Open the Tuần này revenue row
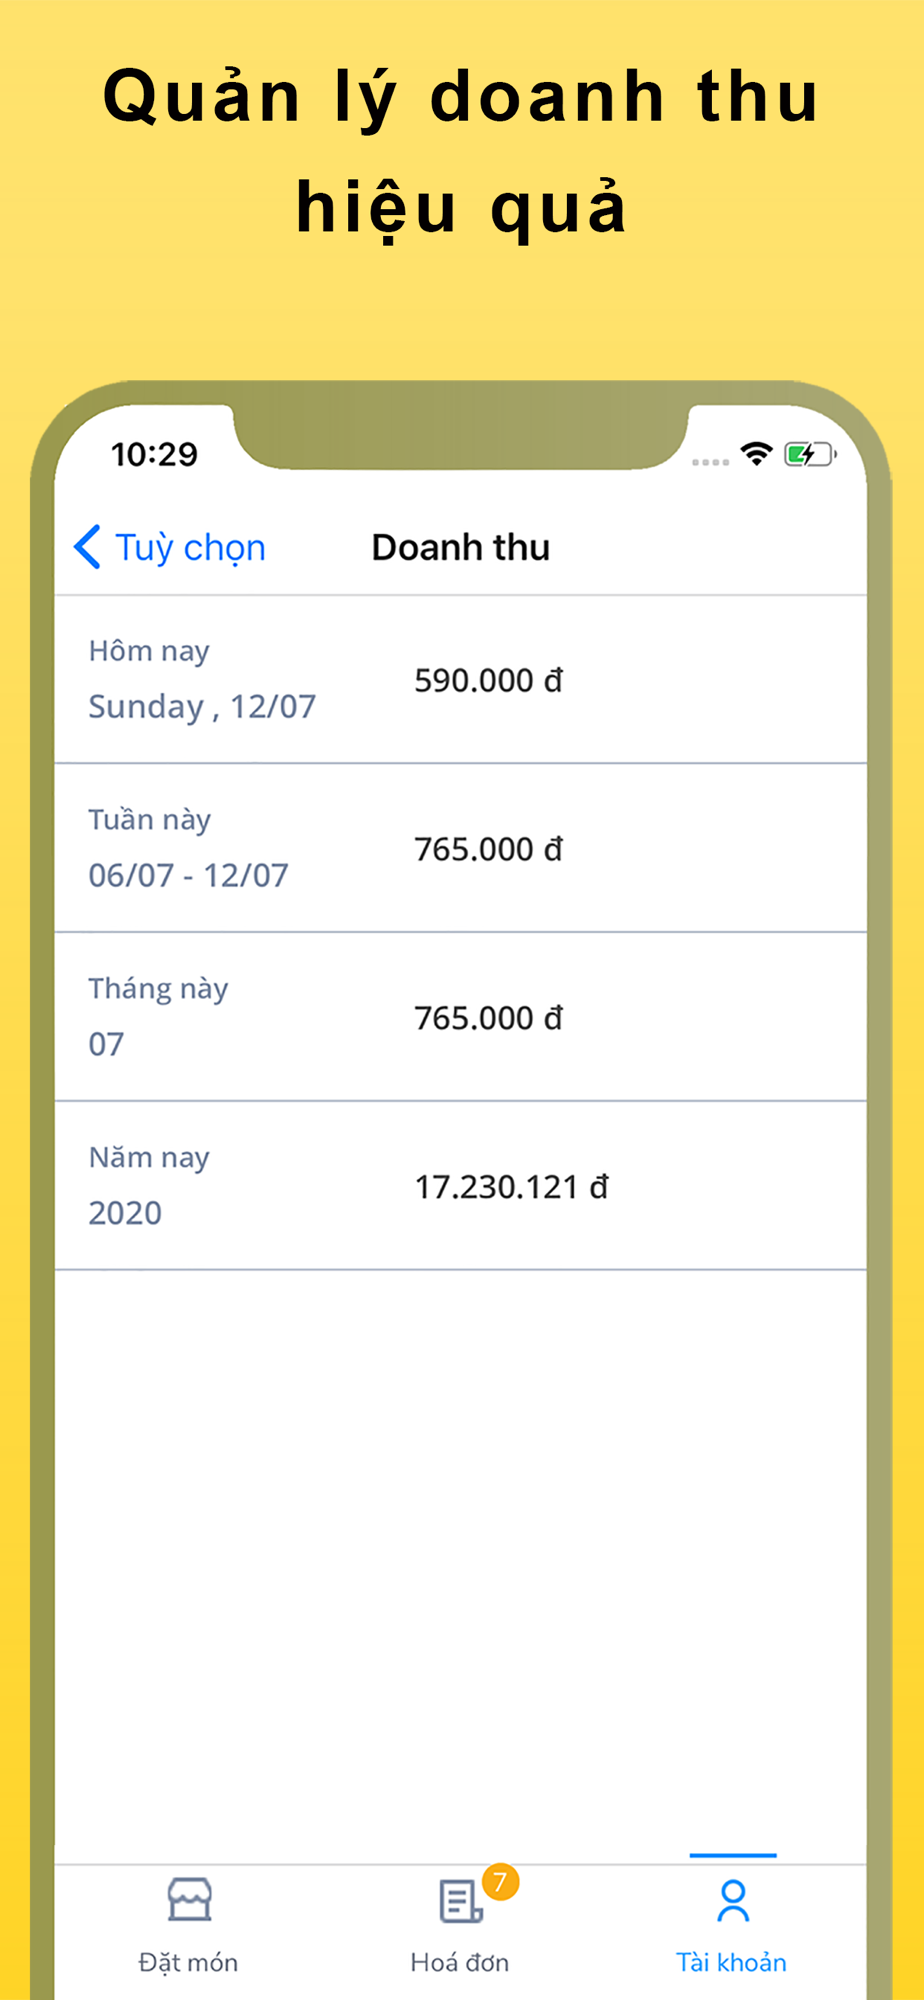The height and width of the screenshot is (2000, 924). (x=461, y=848)
